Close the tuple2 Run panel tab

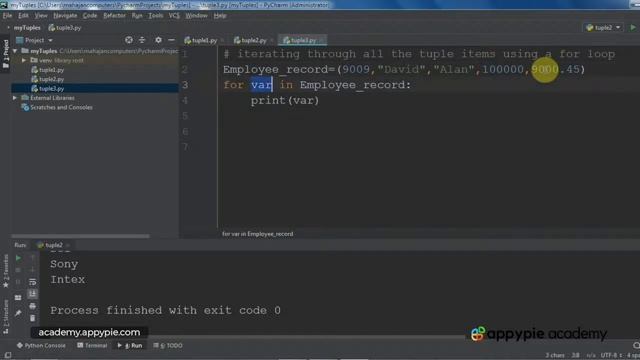click(x=68, y=245)
